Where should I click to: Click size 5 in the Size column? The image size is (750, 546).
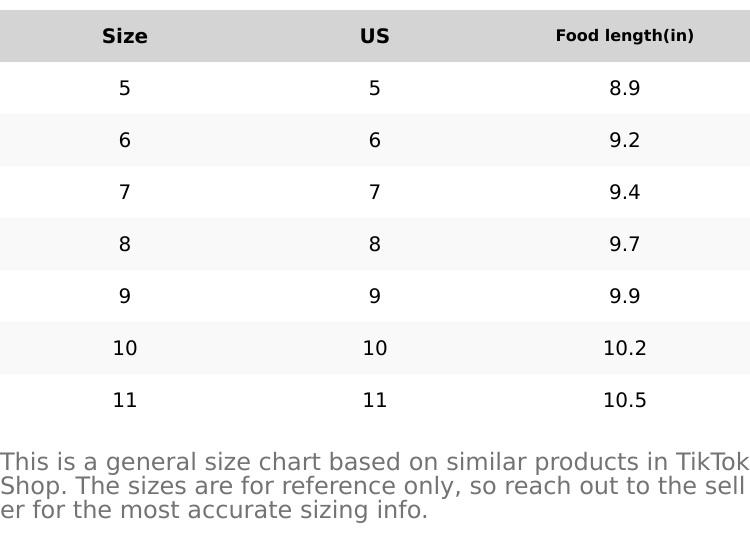coord(125,88)
